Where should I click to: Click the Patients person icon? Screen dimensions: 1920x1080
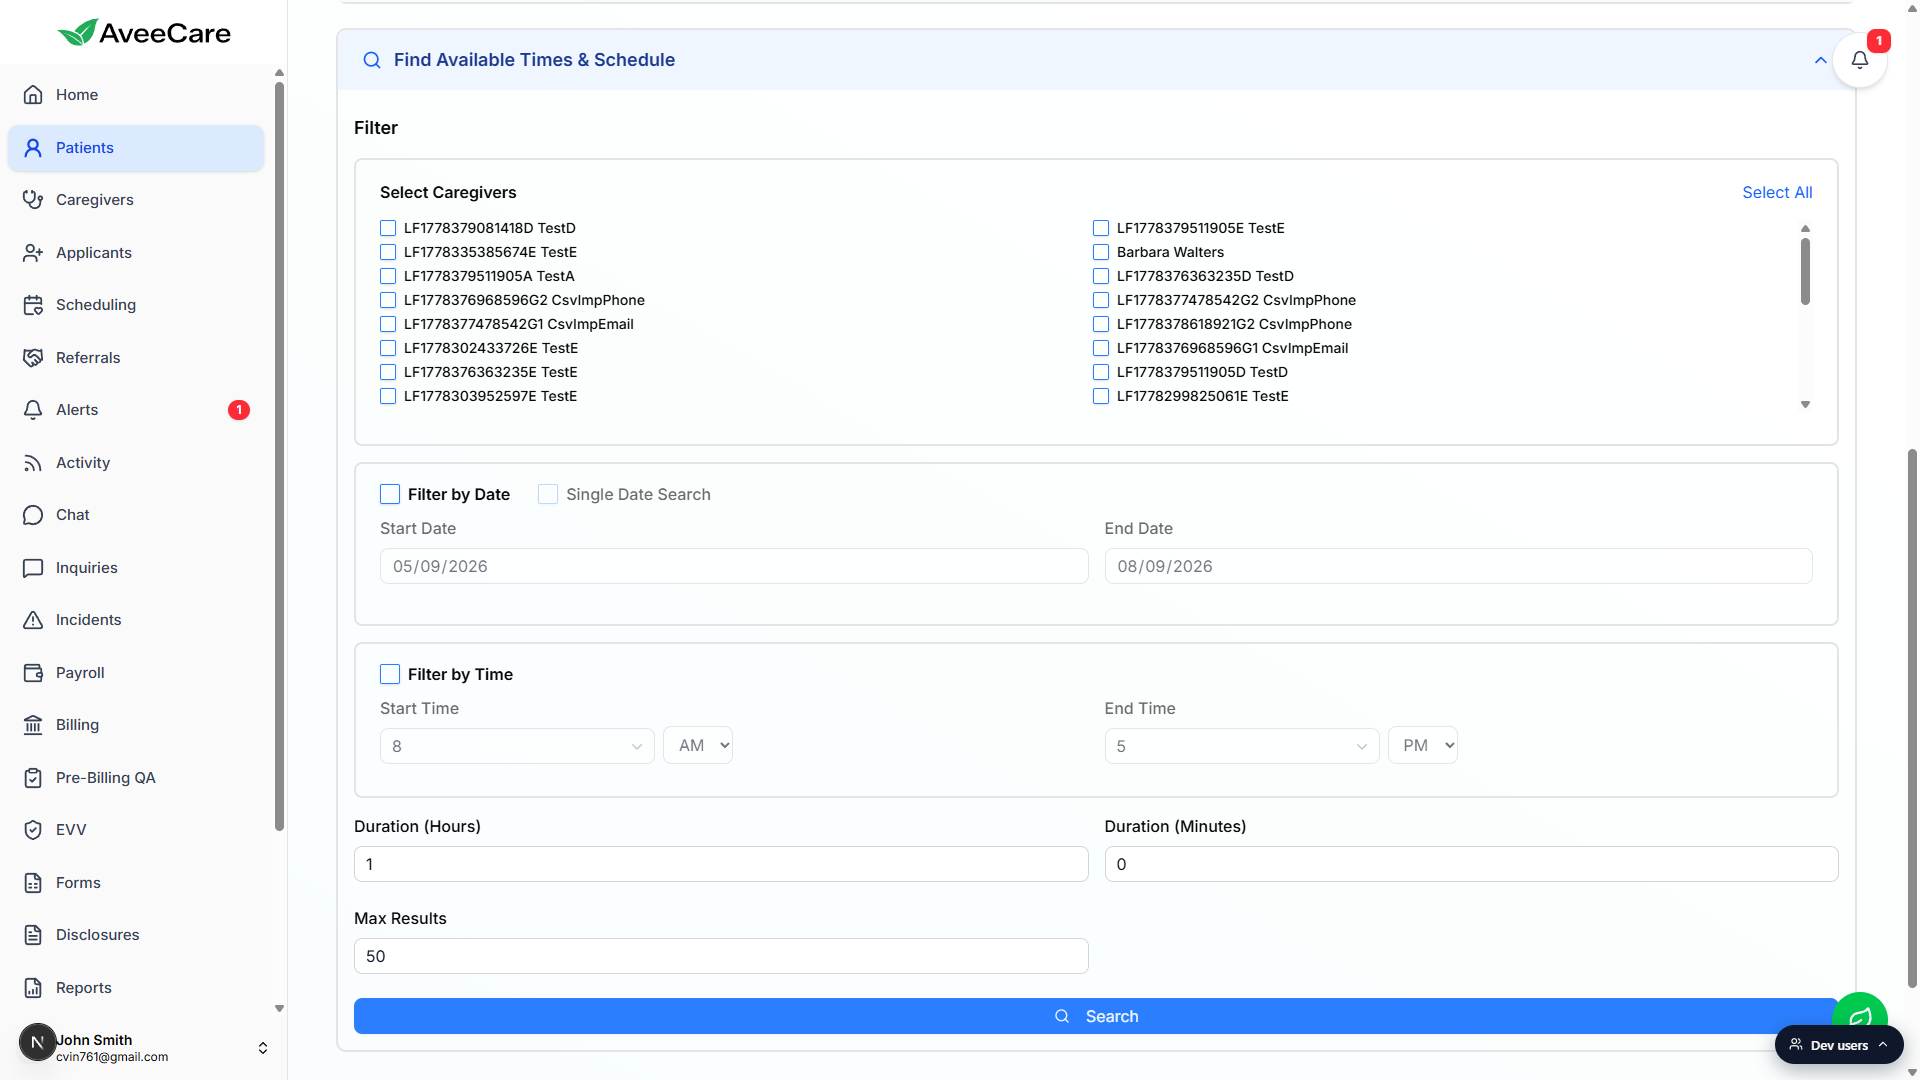33,148
